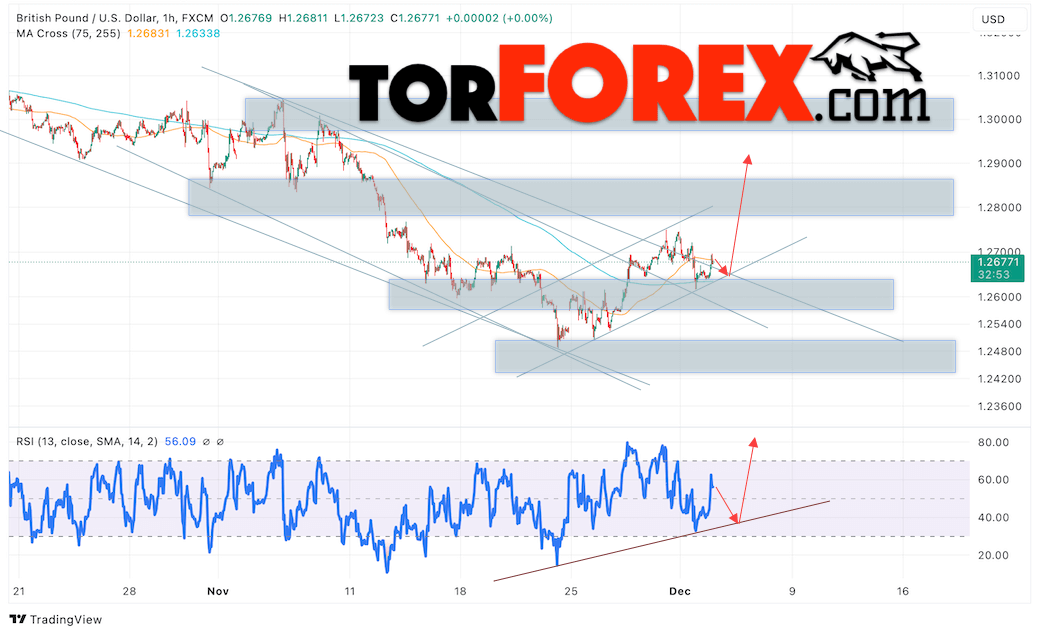Click the 1.26000 price axis label
The image size is (1040, 635).
click(999, 297)
